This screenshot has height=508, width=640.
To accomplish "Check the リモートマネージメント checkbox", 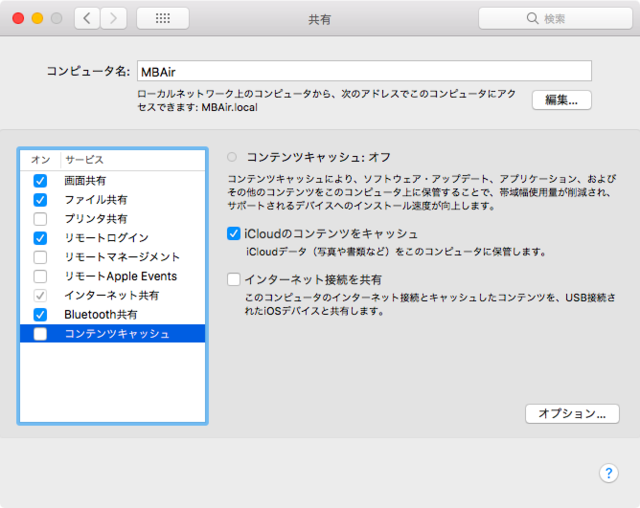I will (x=40, y=257).
